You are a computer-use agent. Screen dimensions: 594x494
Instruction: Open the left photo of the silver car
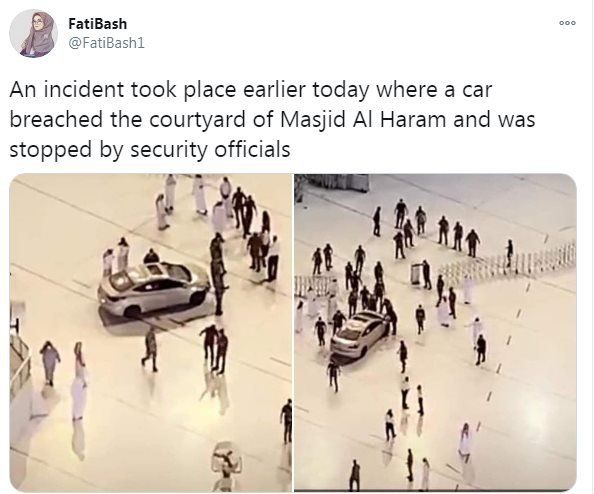tap(150, 332)
